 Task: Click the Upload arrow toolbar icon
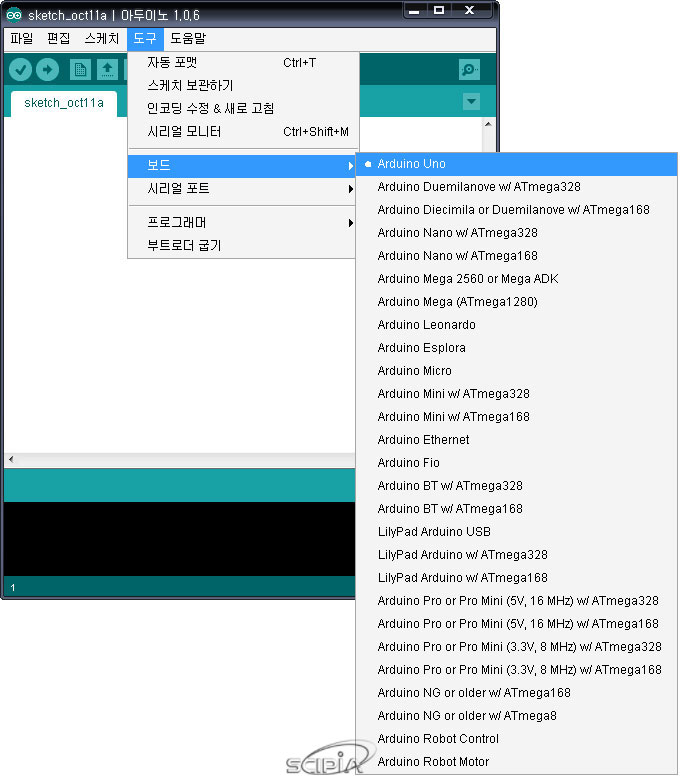pos(48,70)
